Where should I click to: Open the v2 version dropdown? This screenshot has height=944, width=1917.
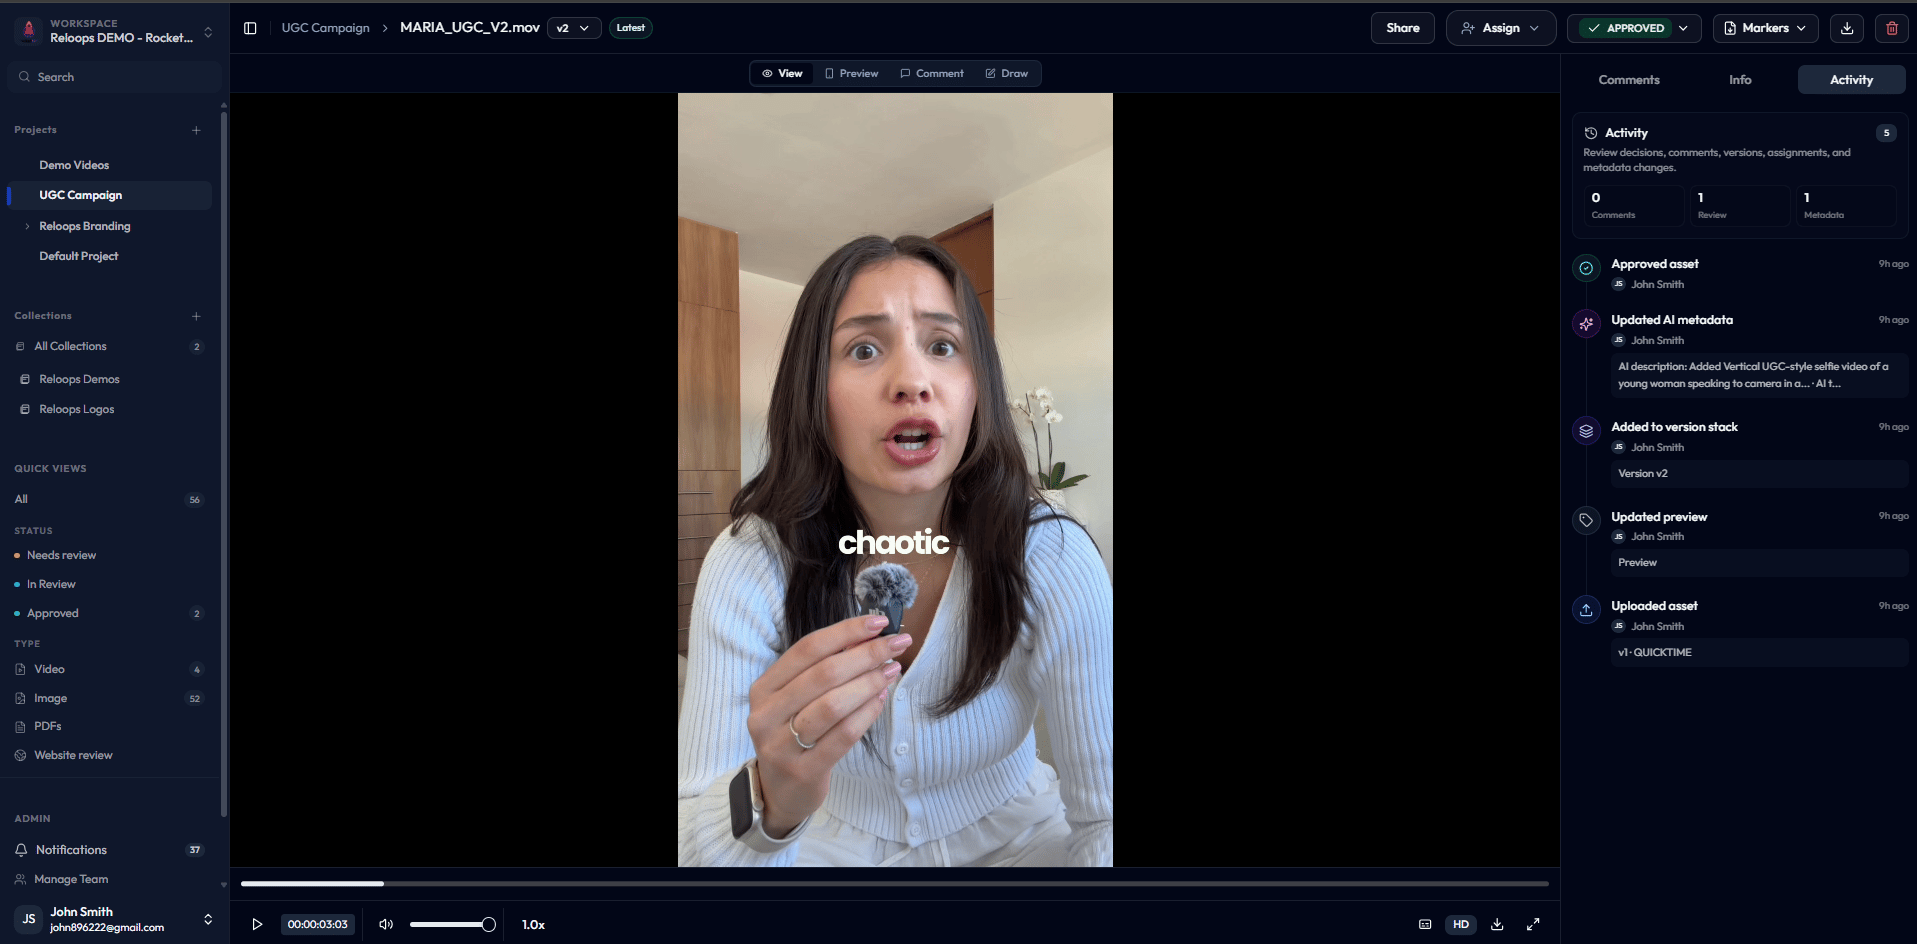(x=574, y=28)
